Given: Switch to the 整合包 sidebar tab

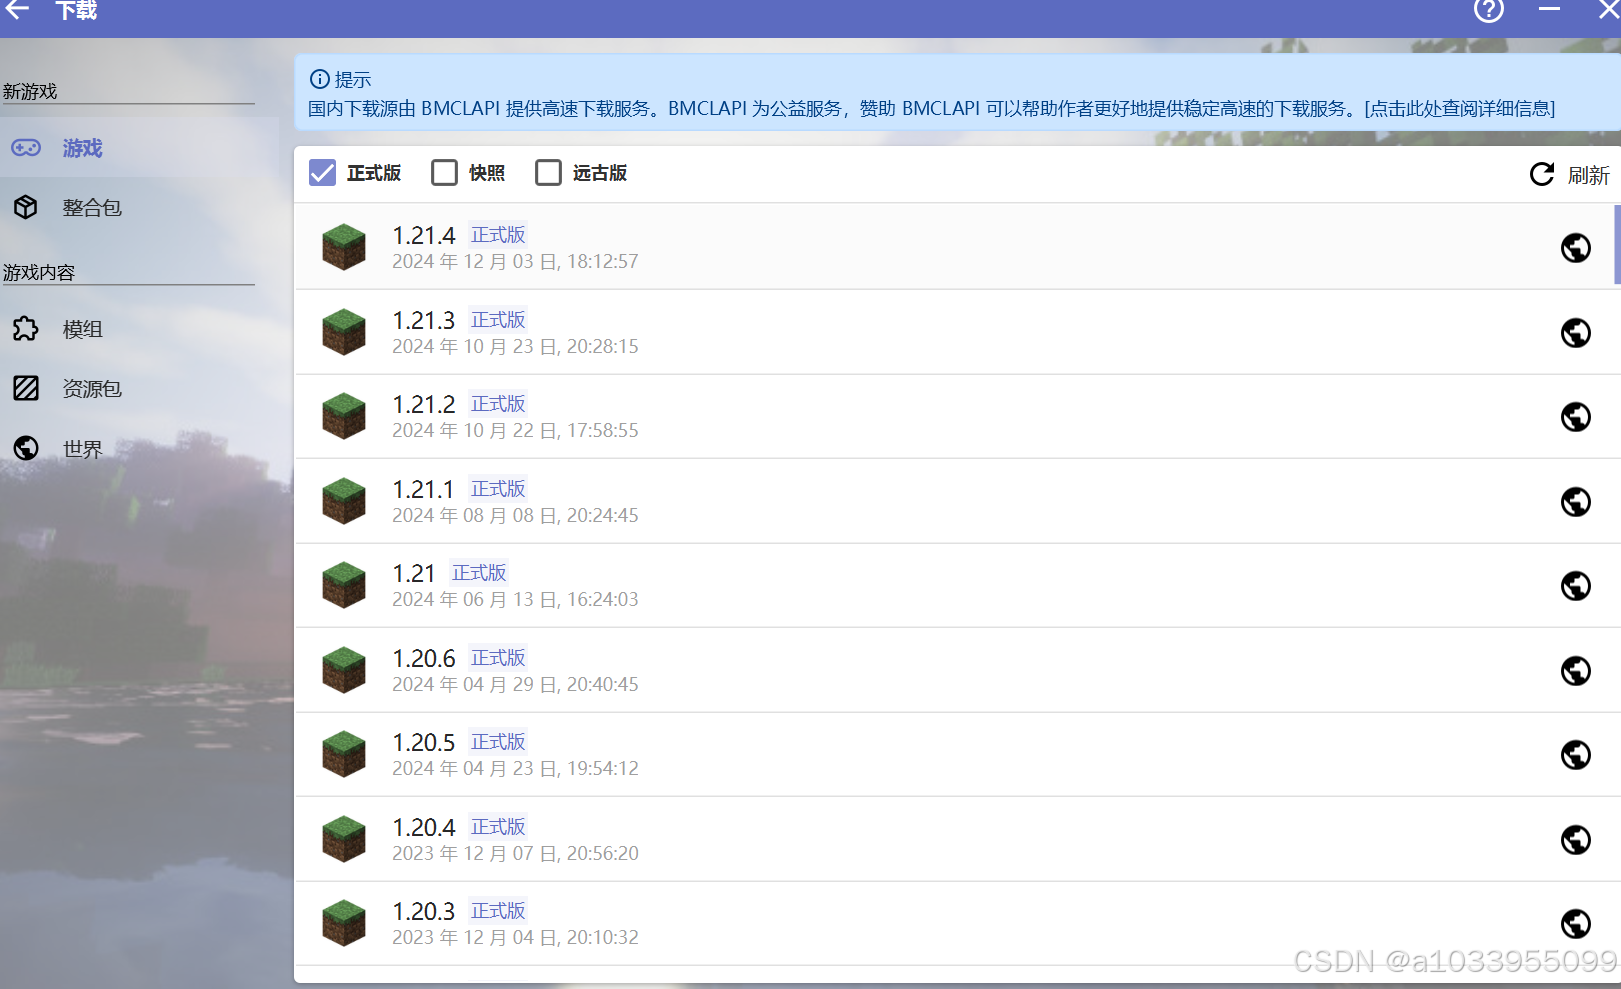Looking at the screenshot, I should click(x=139, y=207).
